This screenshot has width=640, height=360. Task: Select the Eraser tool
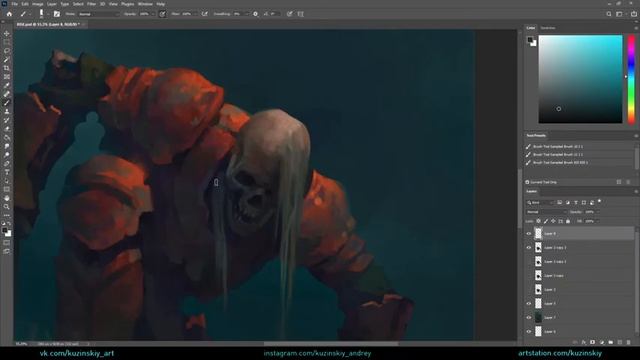point(7,129)
